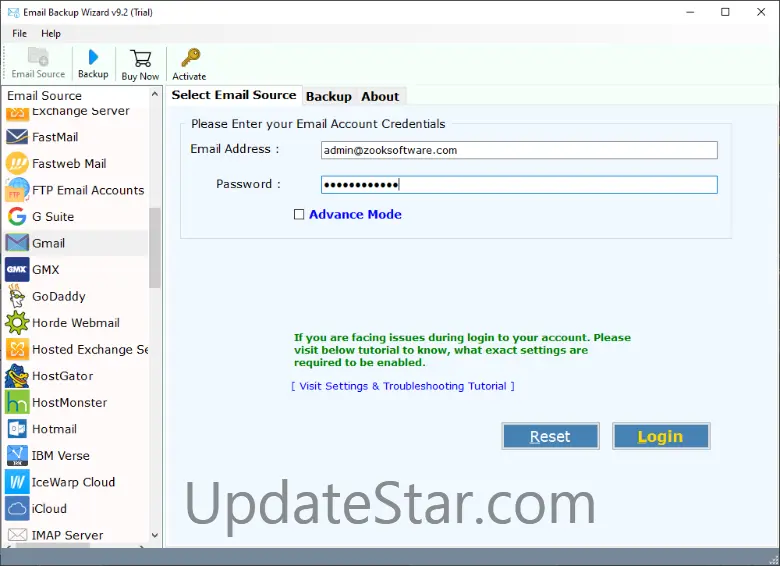Select IMAP Server entry text
Image resolution: width=780 pixels, height=566 pixels.
(68, 535)
